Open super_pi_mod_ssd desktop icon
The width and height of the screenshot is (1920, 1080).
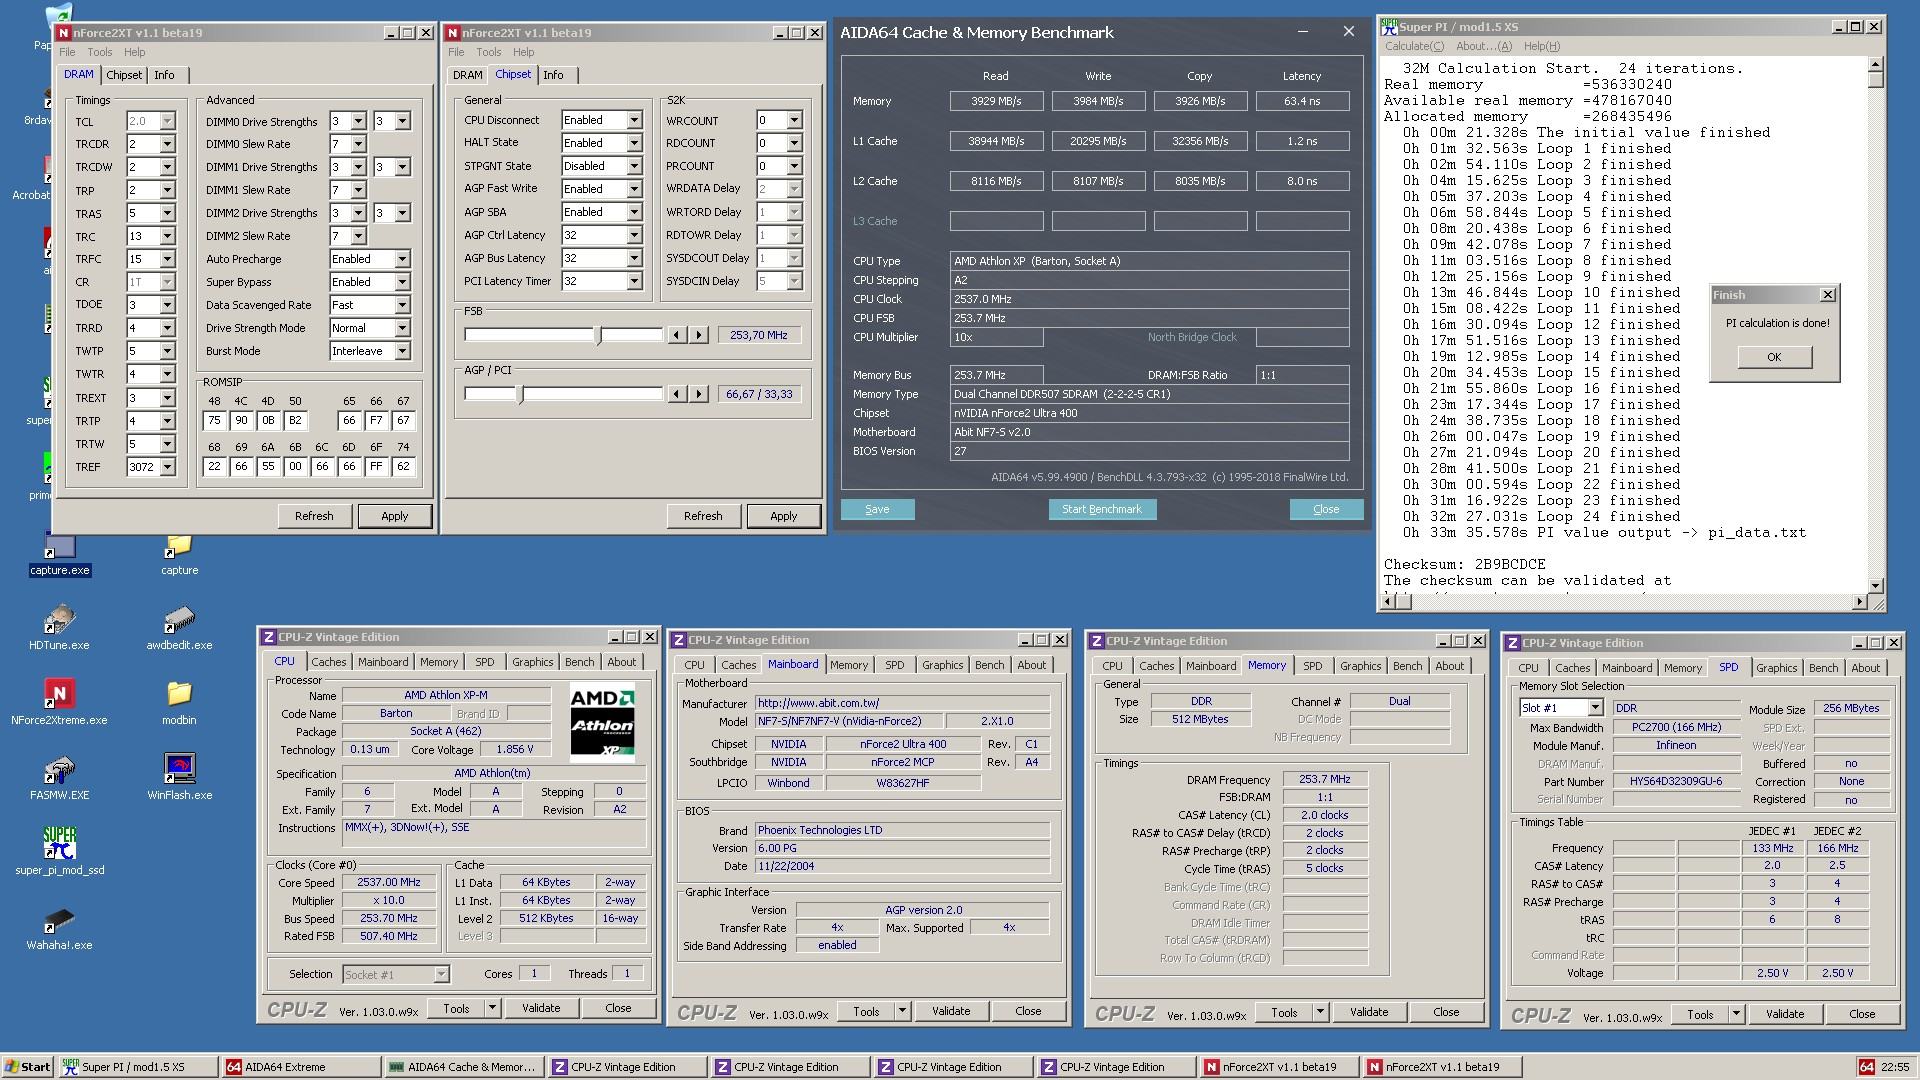[x=59, y=852]
